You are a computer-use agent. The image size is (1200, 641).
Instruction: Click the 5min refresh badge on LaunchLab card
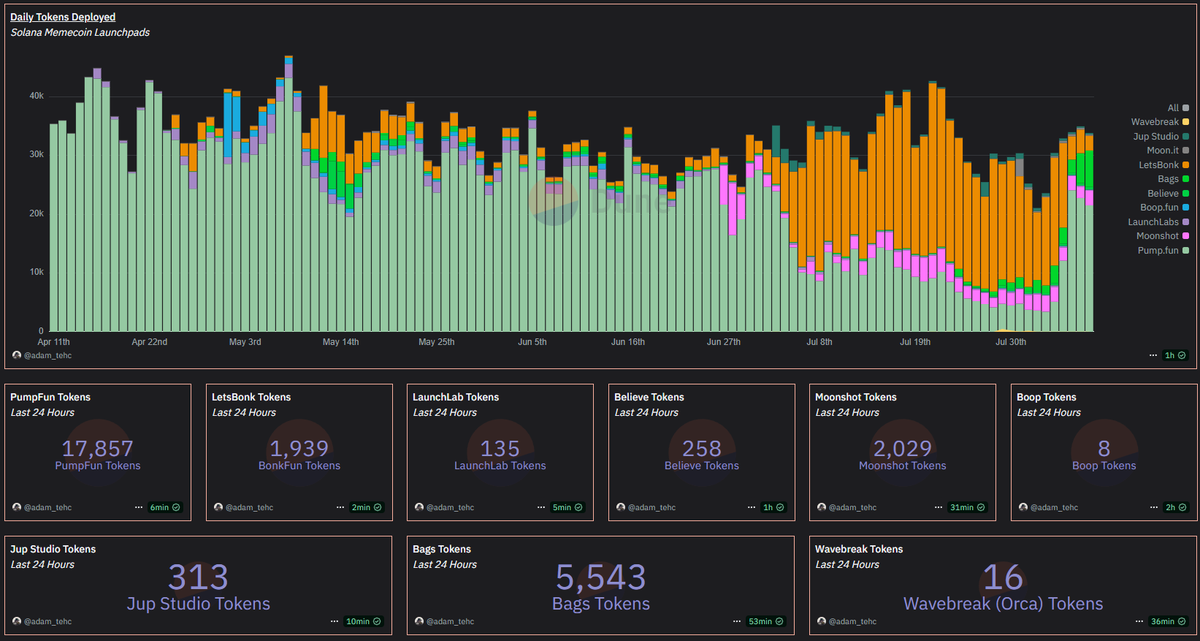(x=567, y=507)
